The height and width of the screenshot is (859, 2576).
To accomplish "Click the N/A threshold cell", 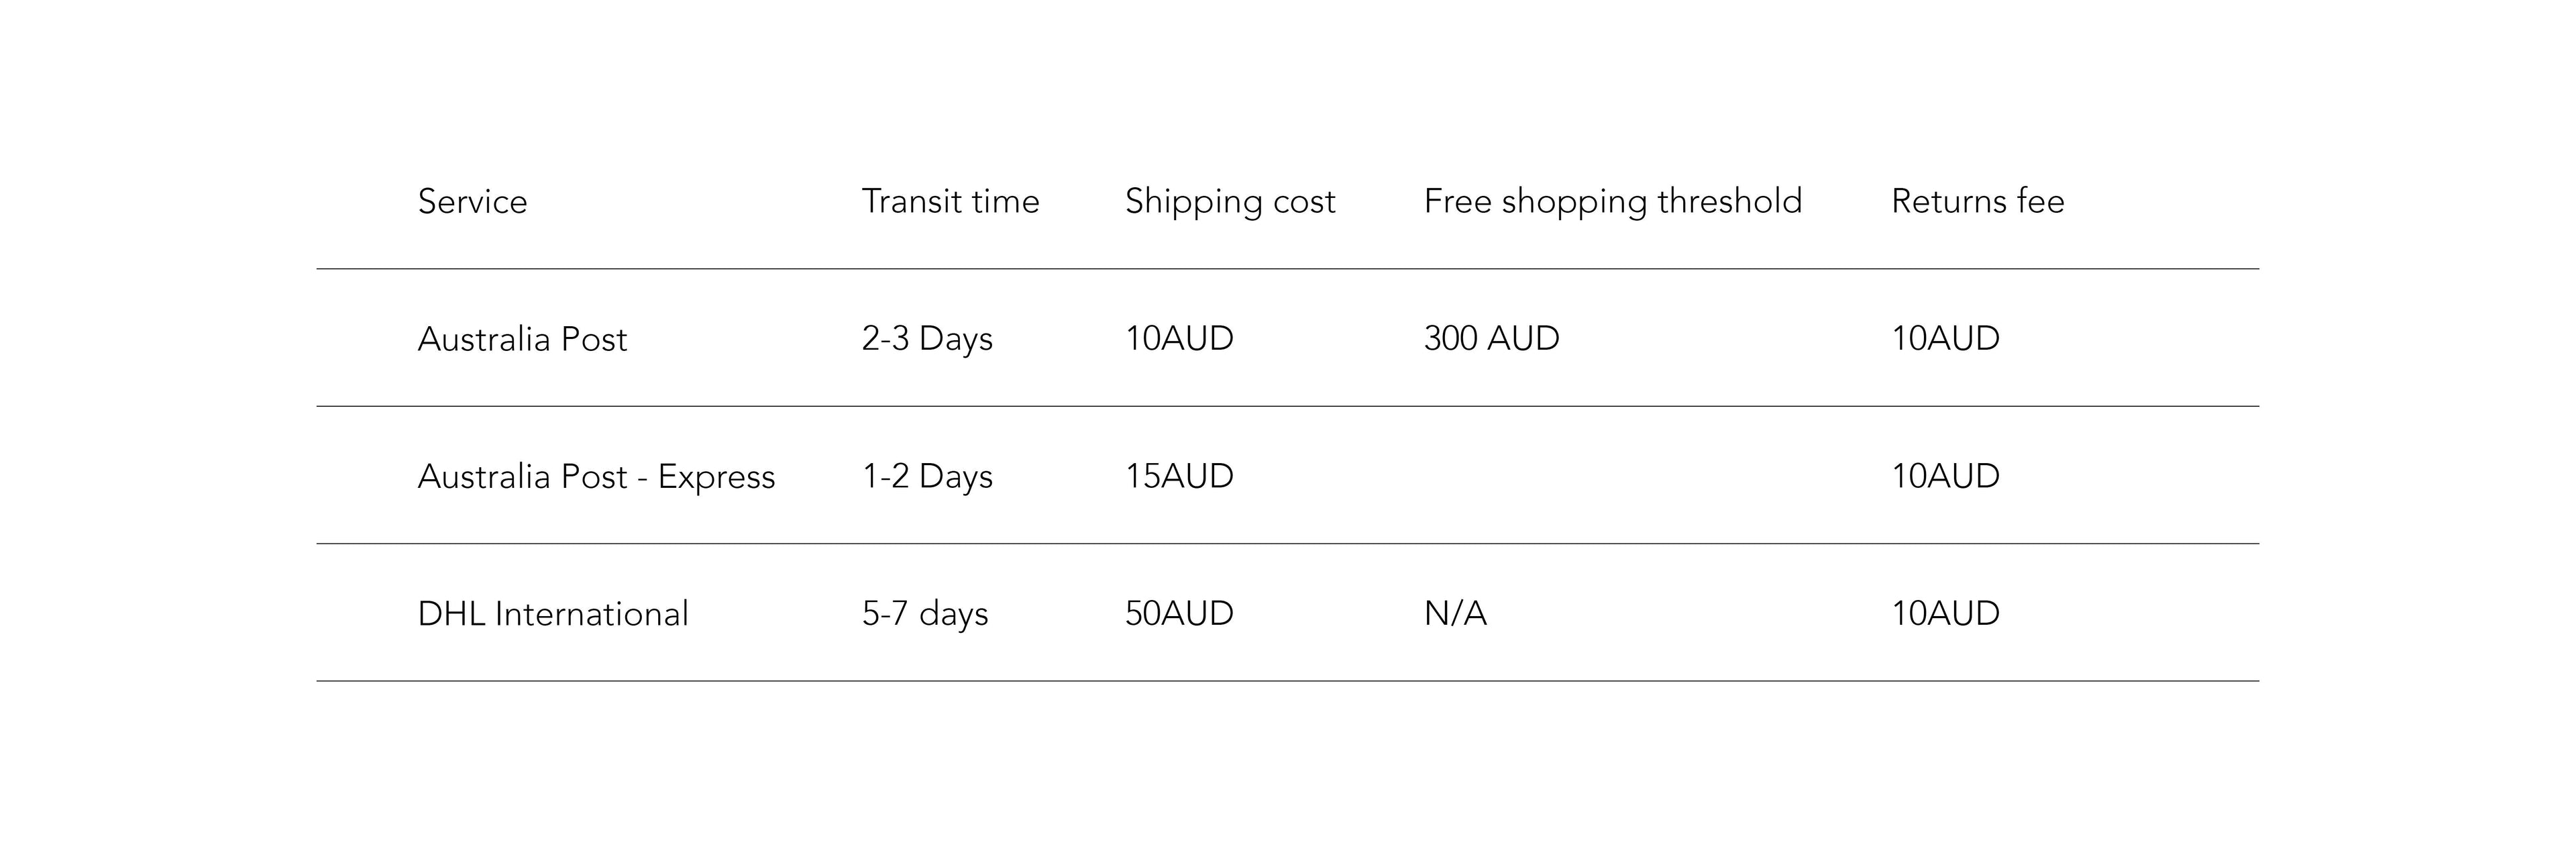I will pos(1455,613).
